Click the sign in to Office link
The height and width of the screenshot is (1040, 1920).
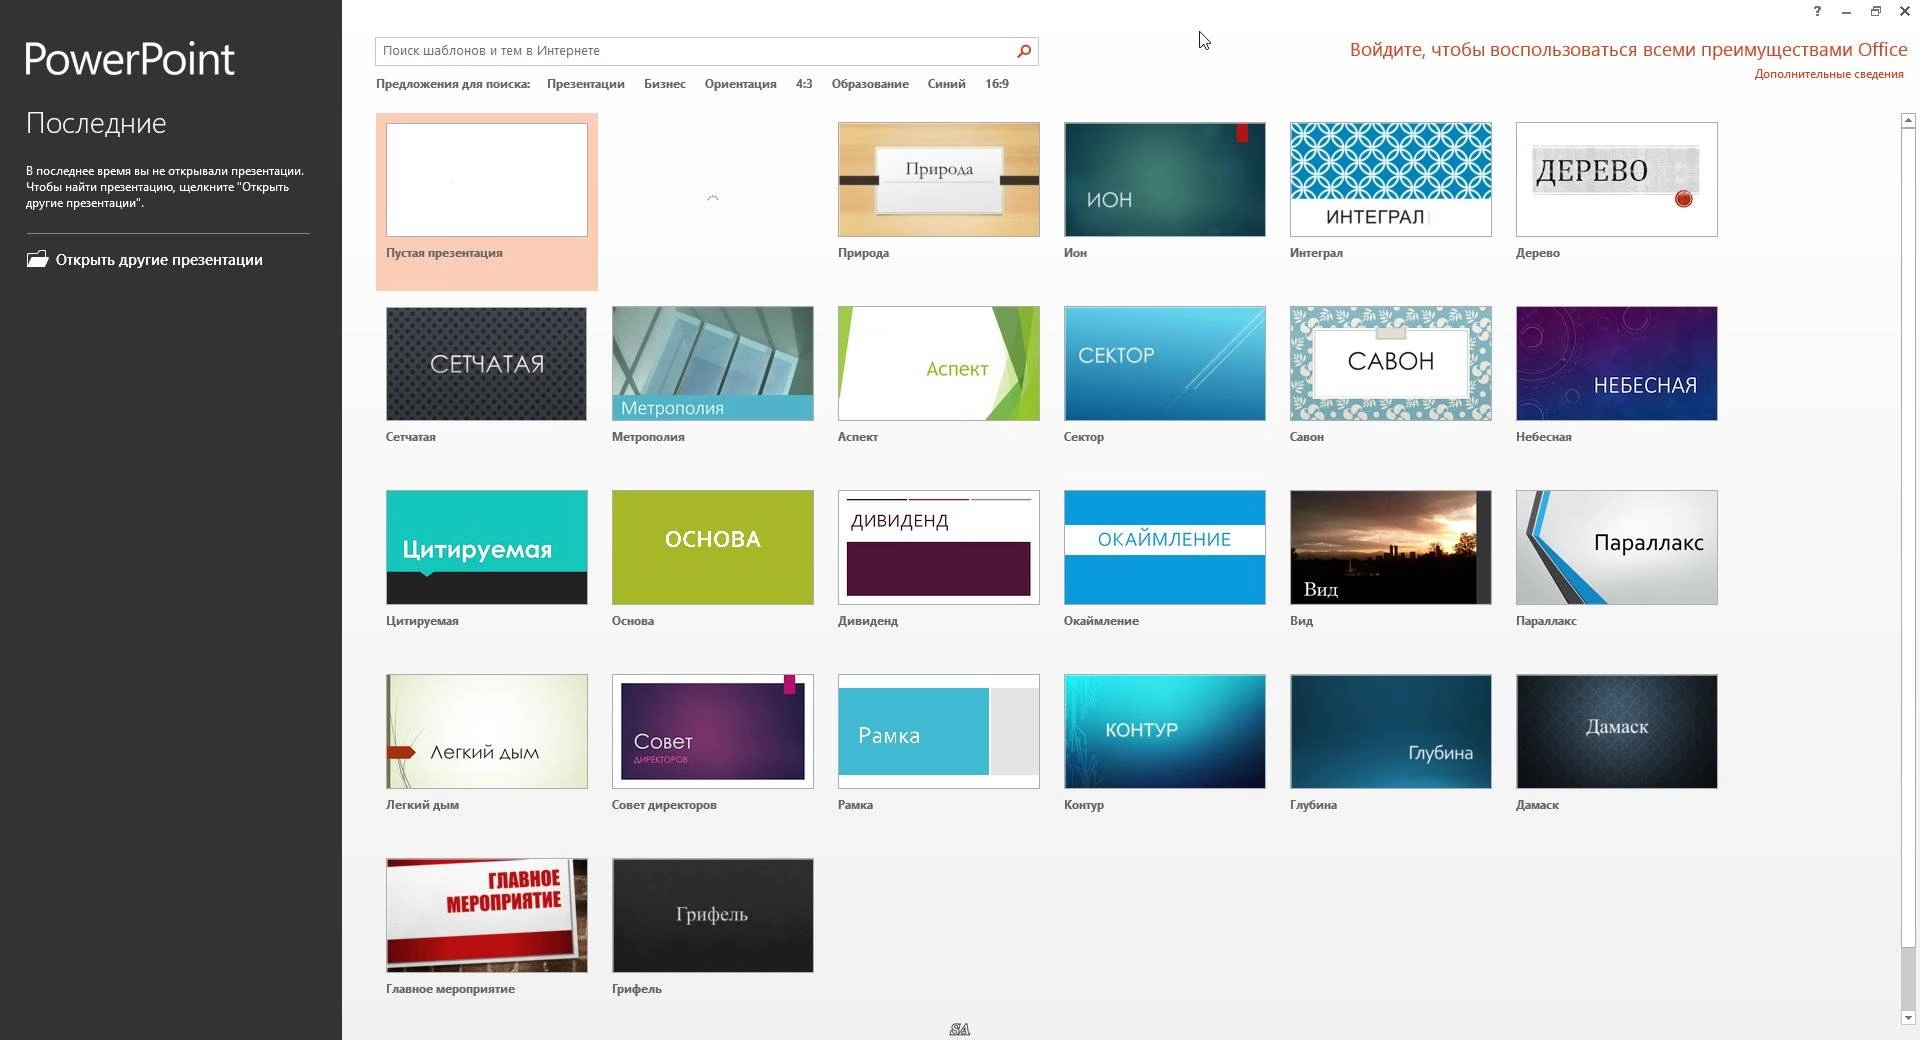click(1628, 50)
